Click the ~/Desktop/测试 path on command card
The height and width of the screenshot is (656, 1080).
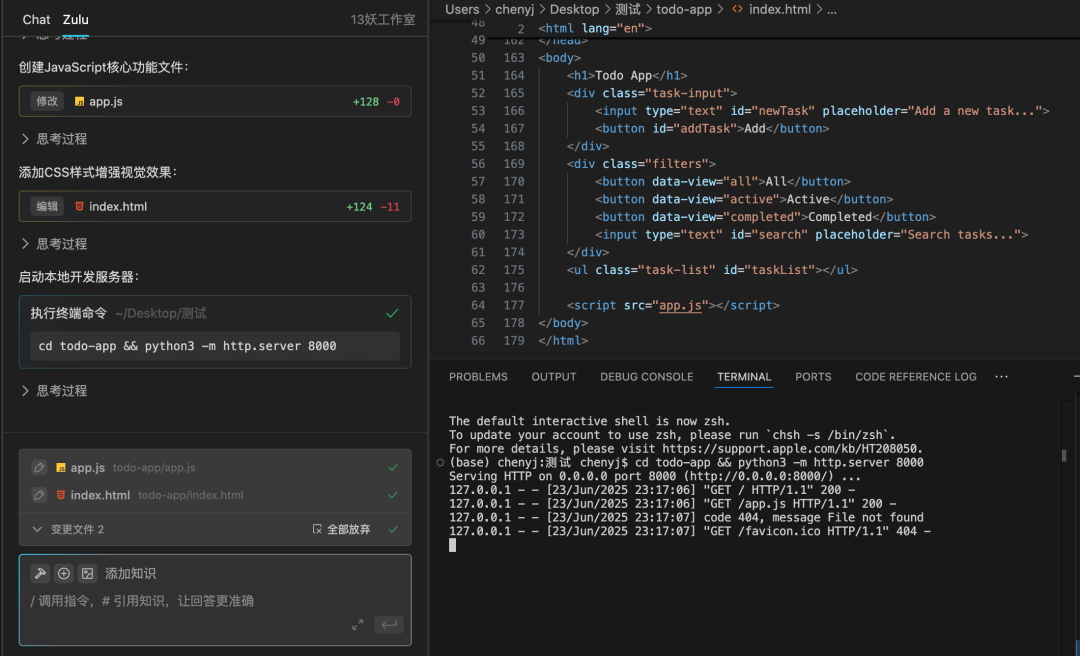pos(160,314)
